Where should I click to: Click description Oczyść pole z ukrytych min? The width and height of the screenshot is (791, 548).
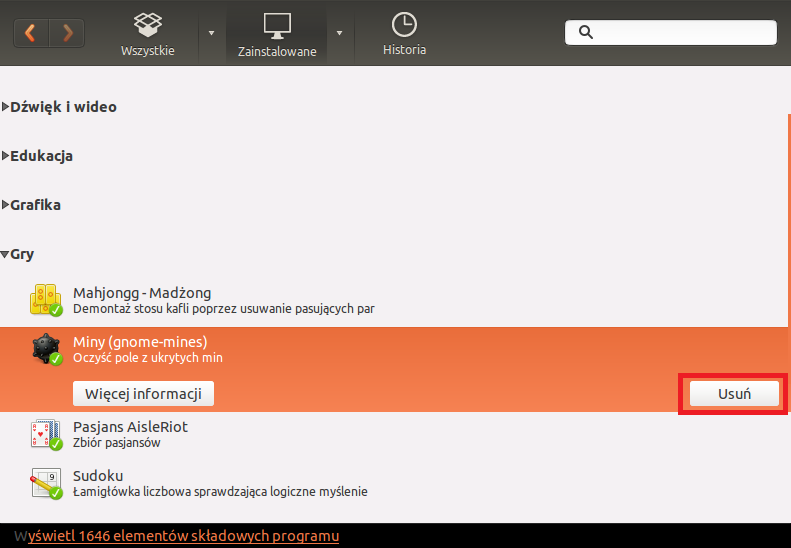[148, 358]
